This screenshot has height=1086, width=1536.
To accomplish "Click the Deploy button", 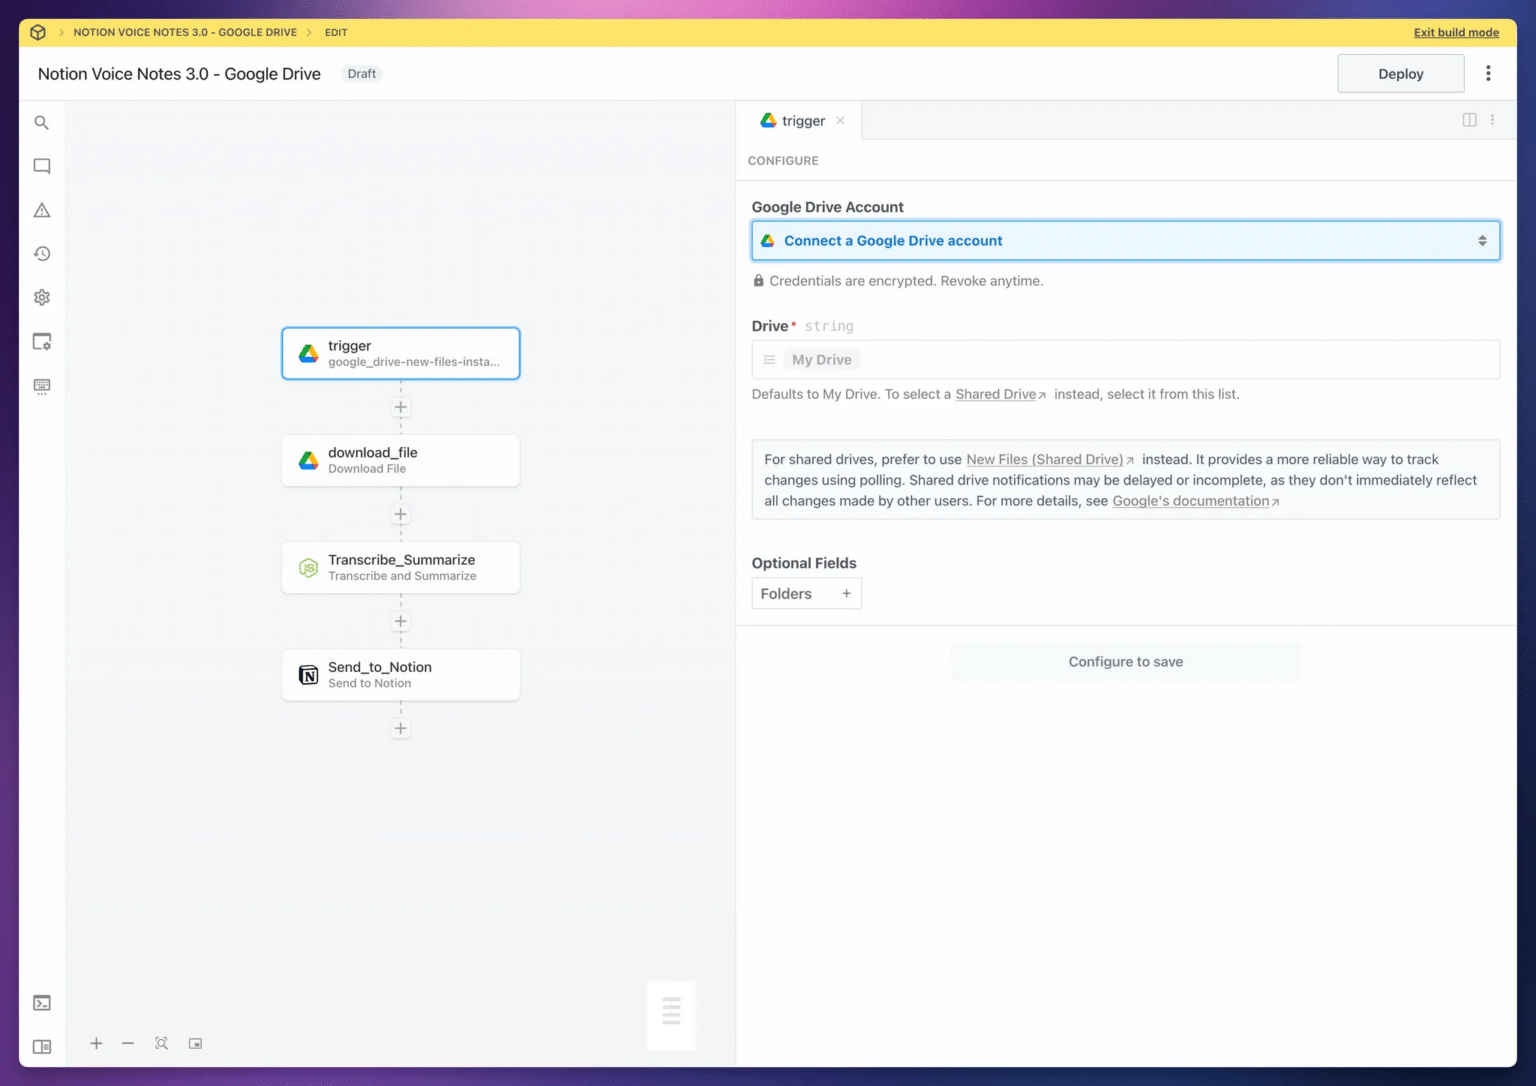I will tap(1400, 74).
